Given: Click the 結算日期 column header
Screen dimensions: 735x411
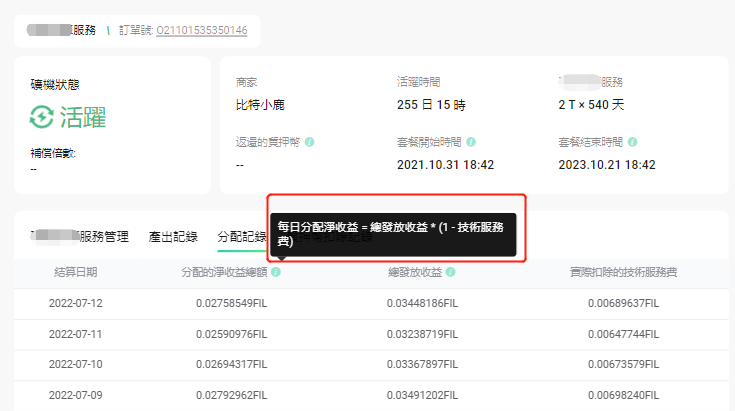Looking at the screenshot, I should (x=76, y=272).
